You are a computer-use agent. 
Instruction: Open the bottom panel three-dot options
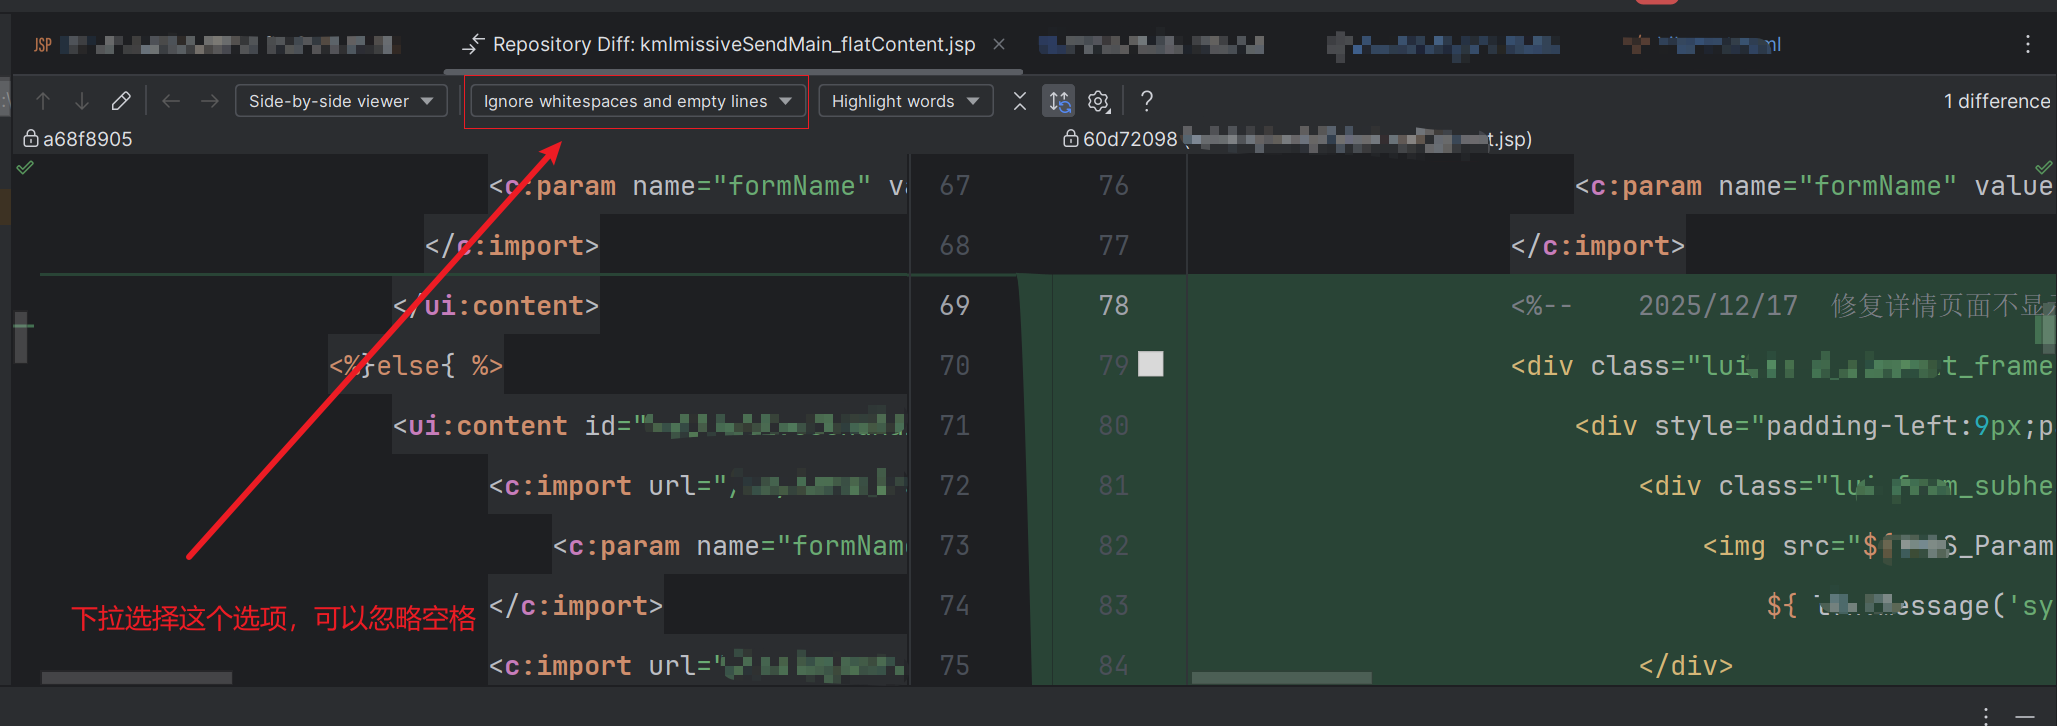(1987, 715)
